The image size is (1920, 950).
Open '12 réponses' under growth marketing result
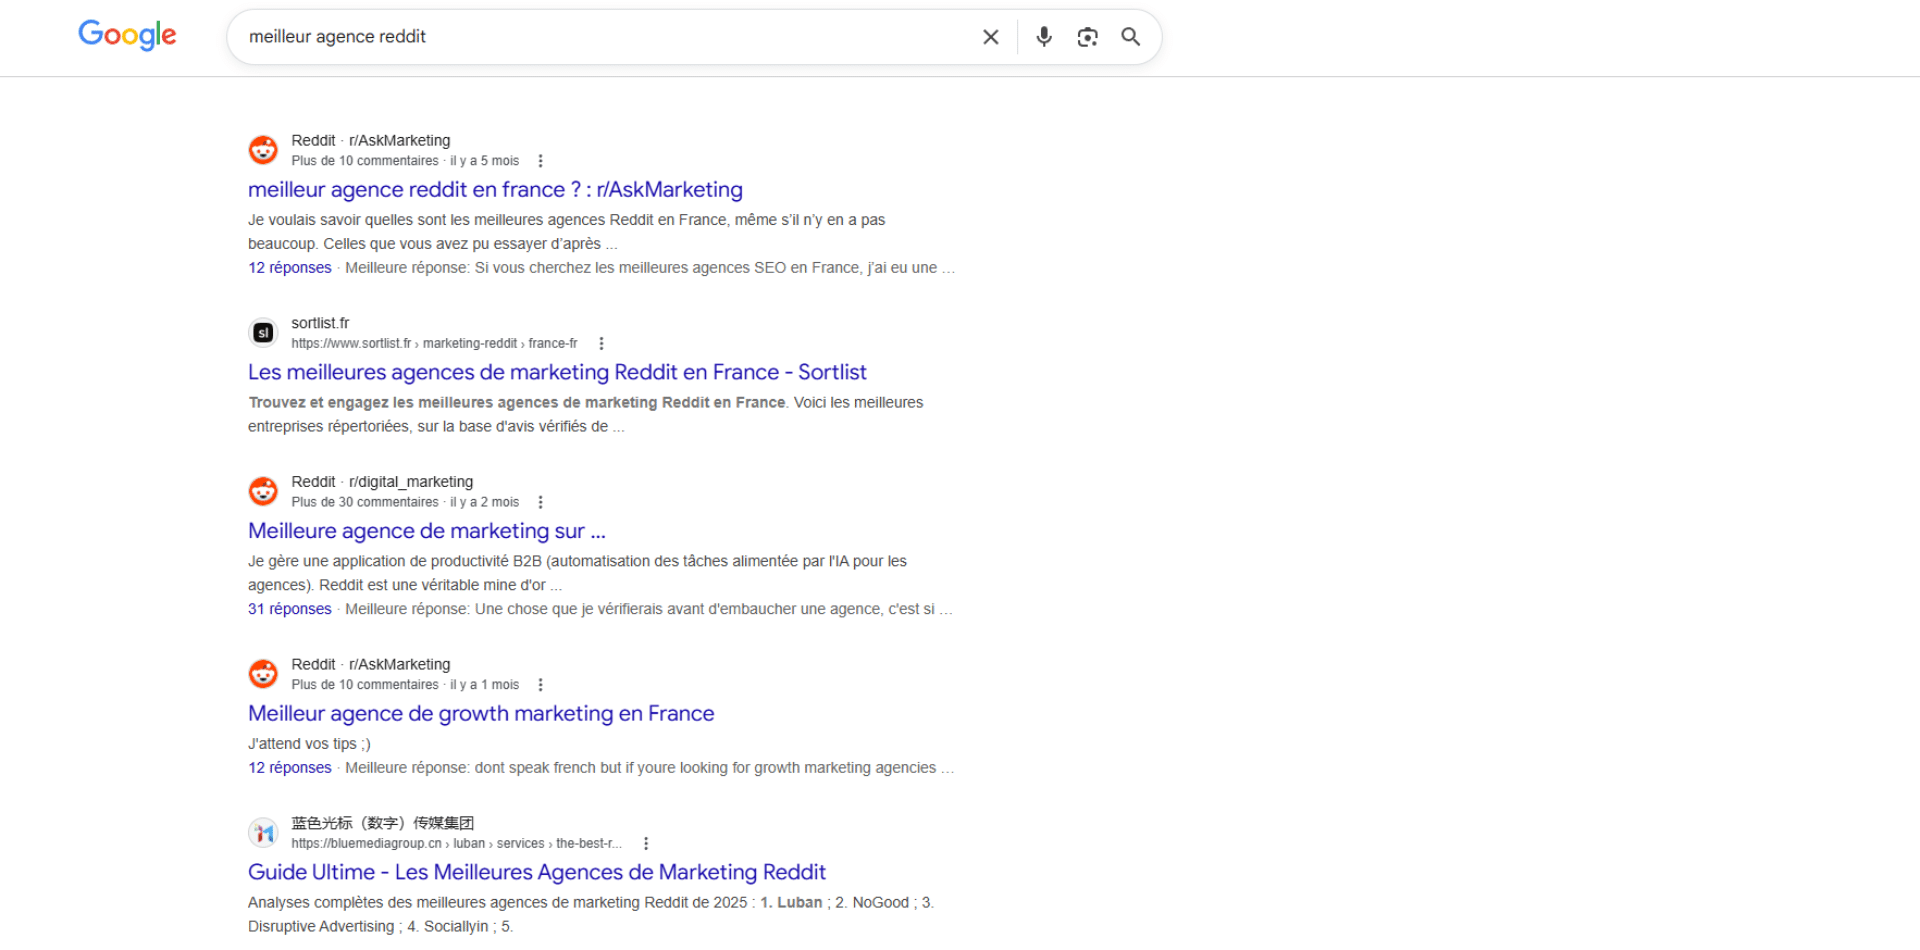tap(290, 768)
